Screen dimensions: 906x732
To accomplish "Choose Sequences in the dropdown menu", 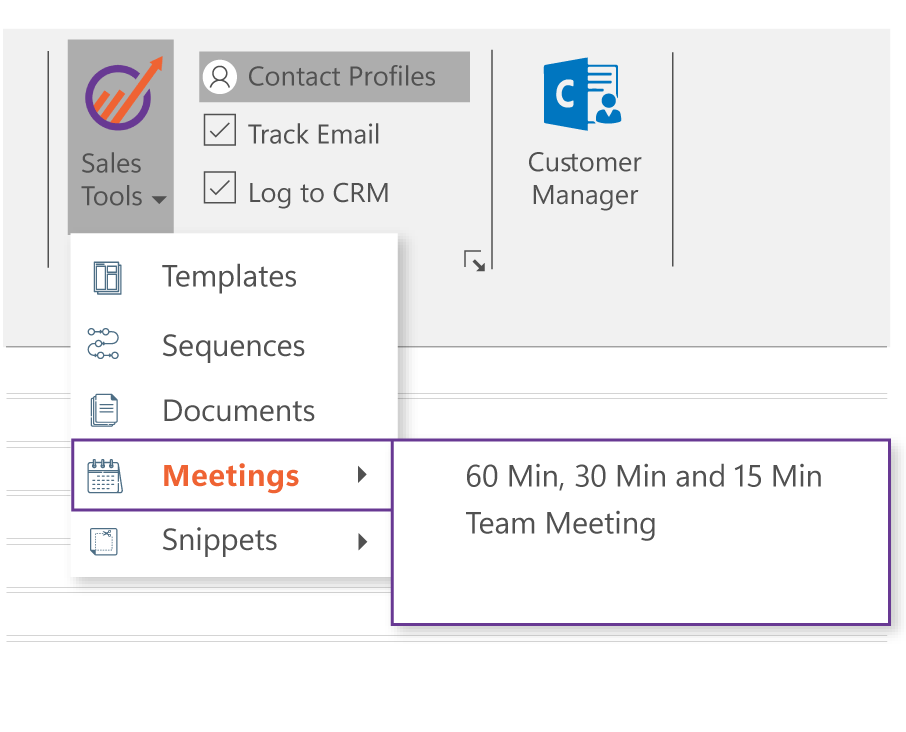I will tap(233, 346).
